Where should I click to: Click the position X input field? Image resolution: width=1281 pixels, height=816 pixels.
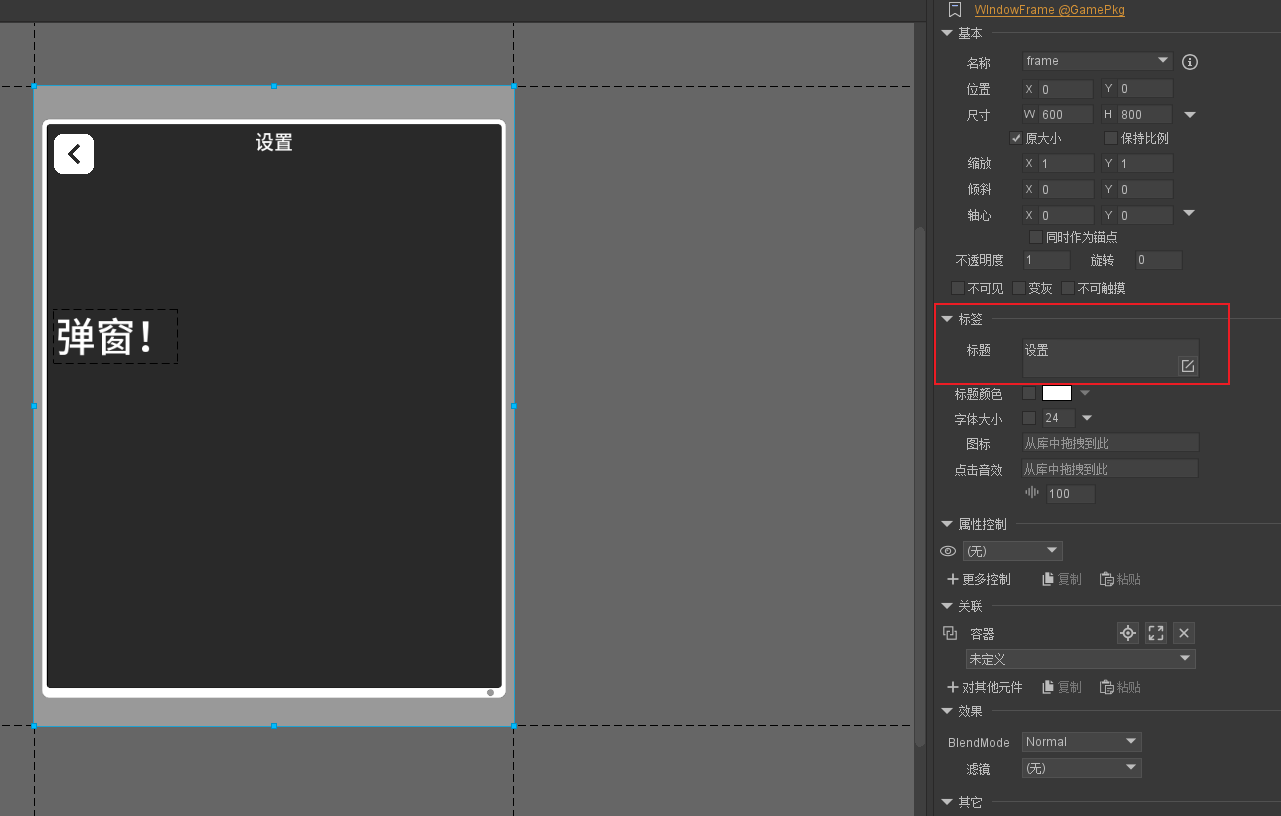[1066, 89]
